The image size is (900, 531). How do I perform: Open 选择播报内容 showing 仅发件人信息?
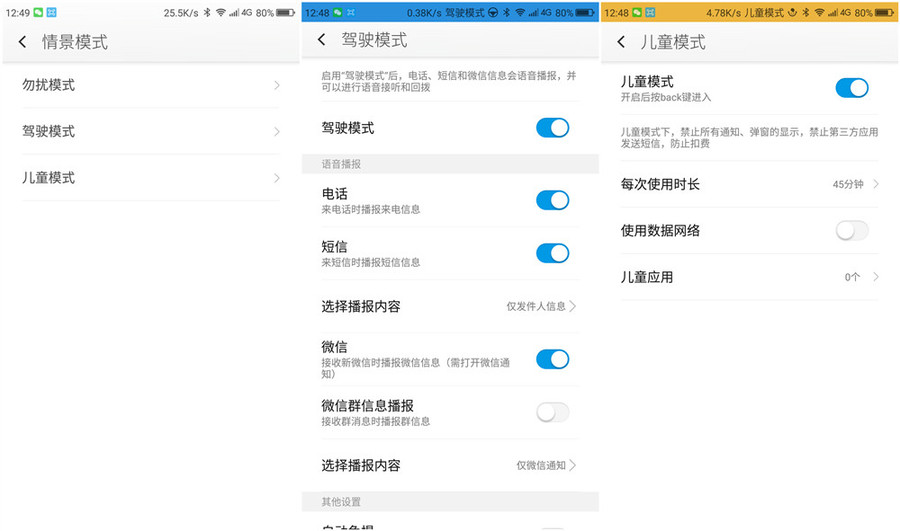[x=450, y=306]
